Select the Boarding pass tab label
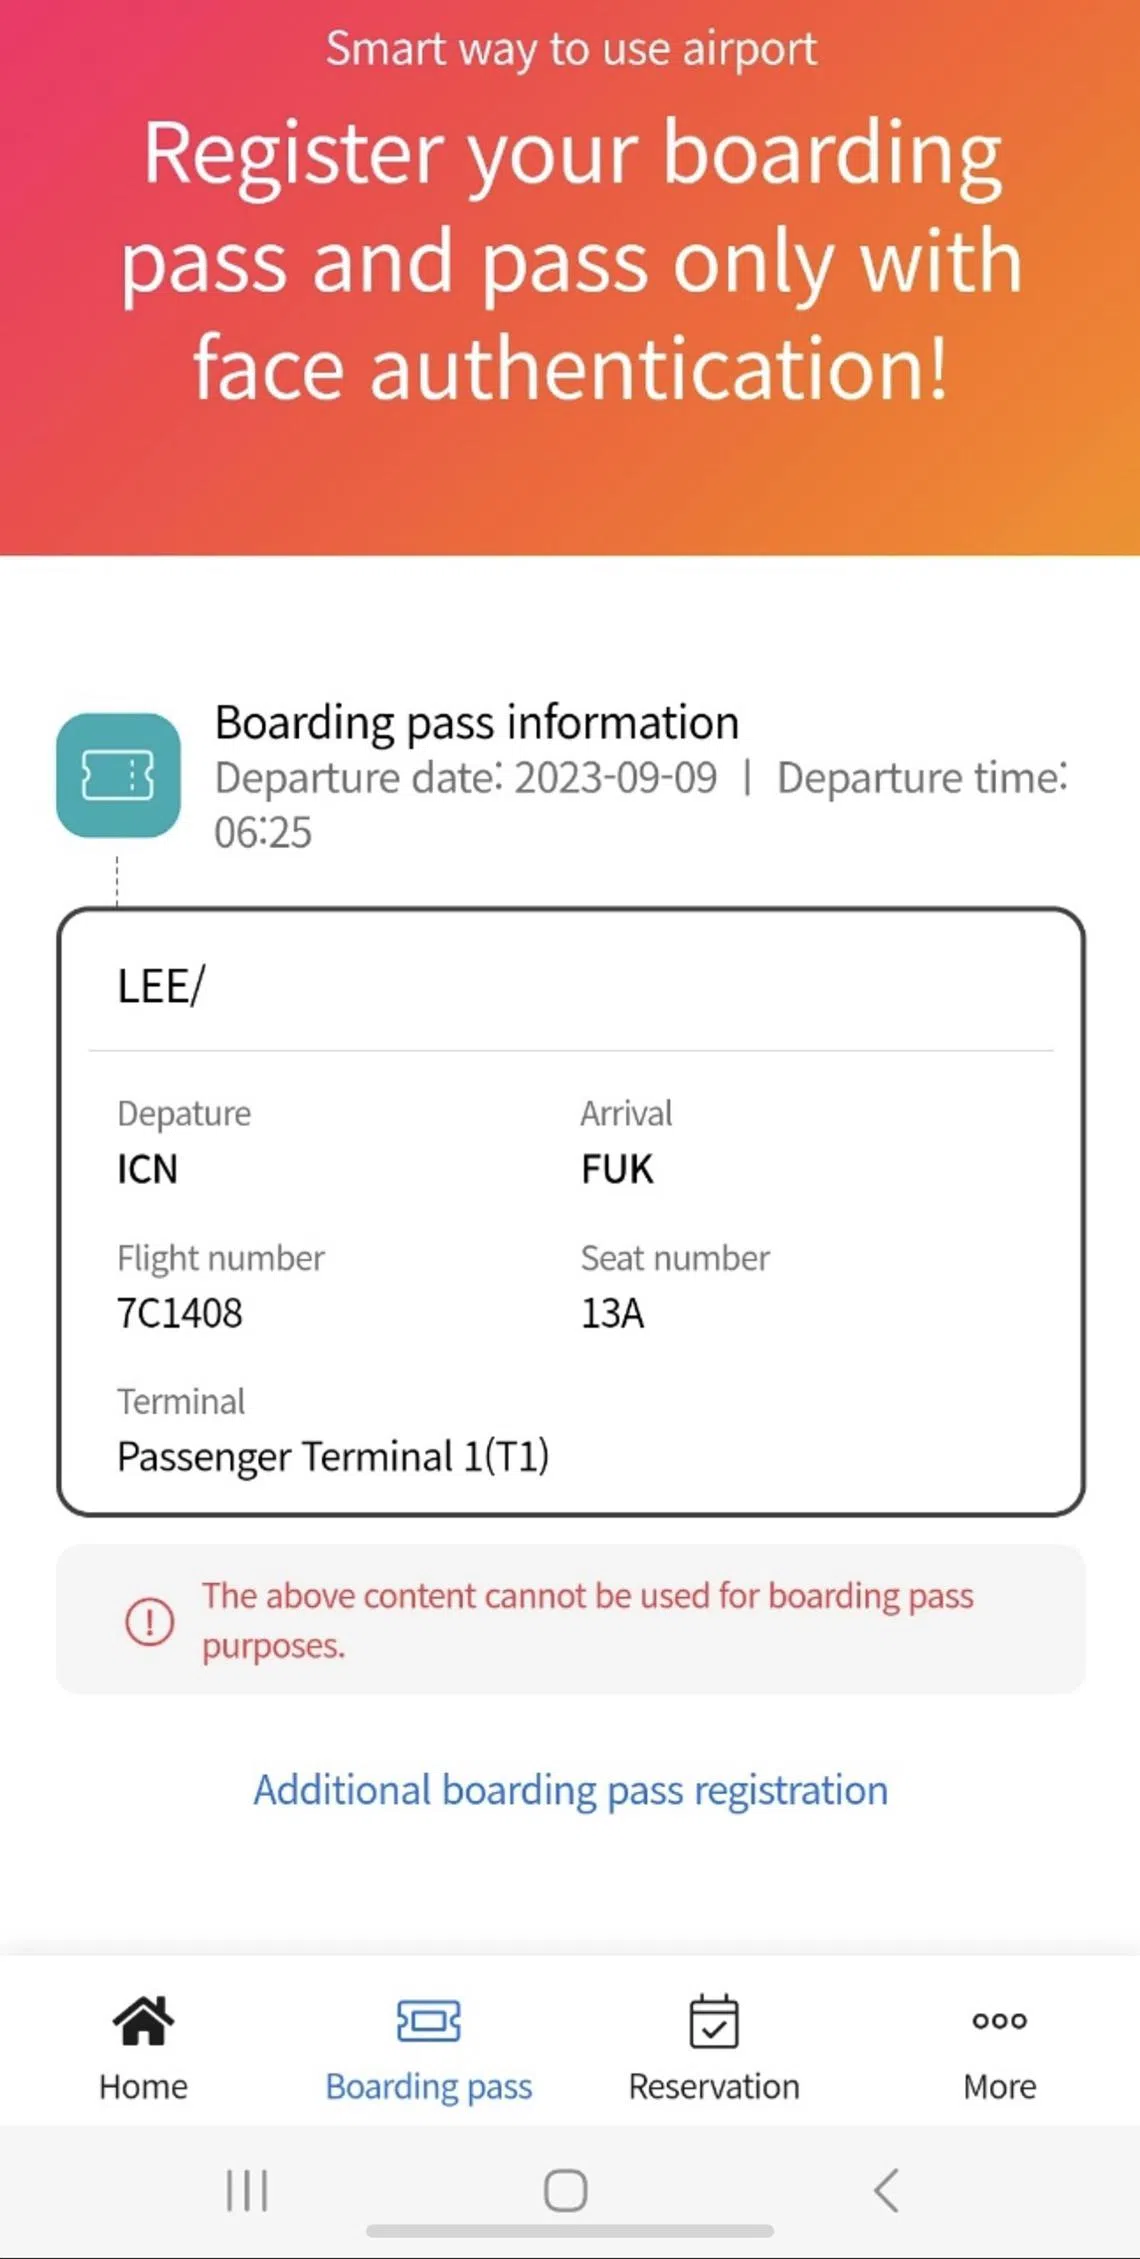The width and height of the screenshot is (1140, 2259). point(428,2087)
